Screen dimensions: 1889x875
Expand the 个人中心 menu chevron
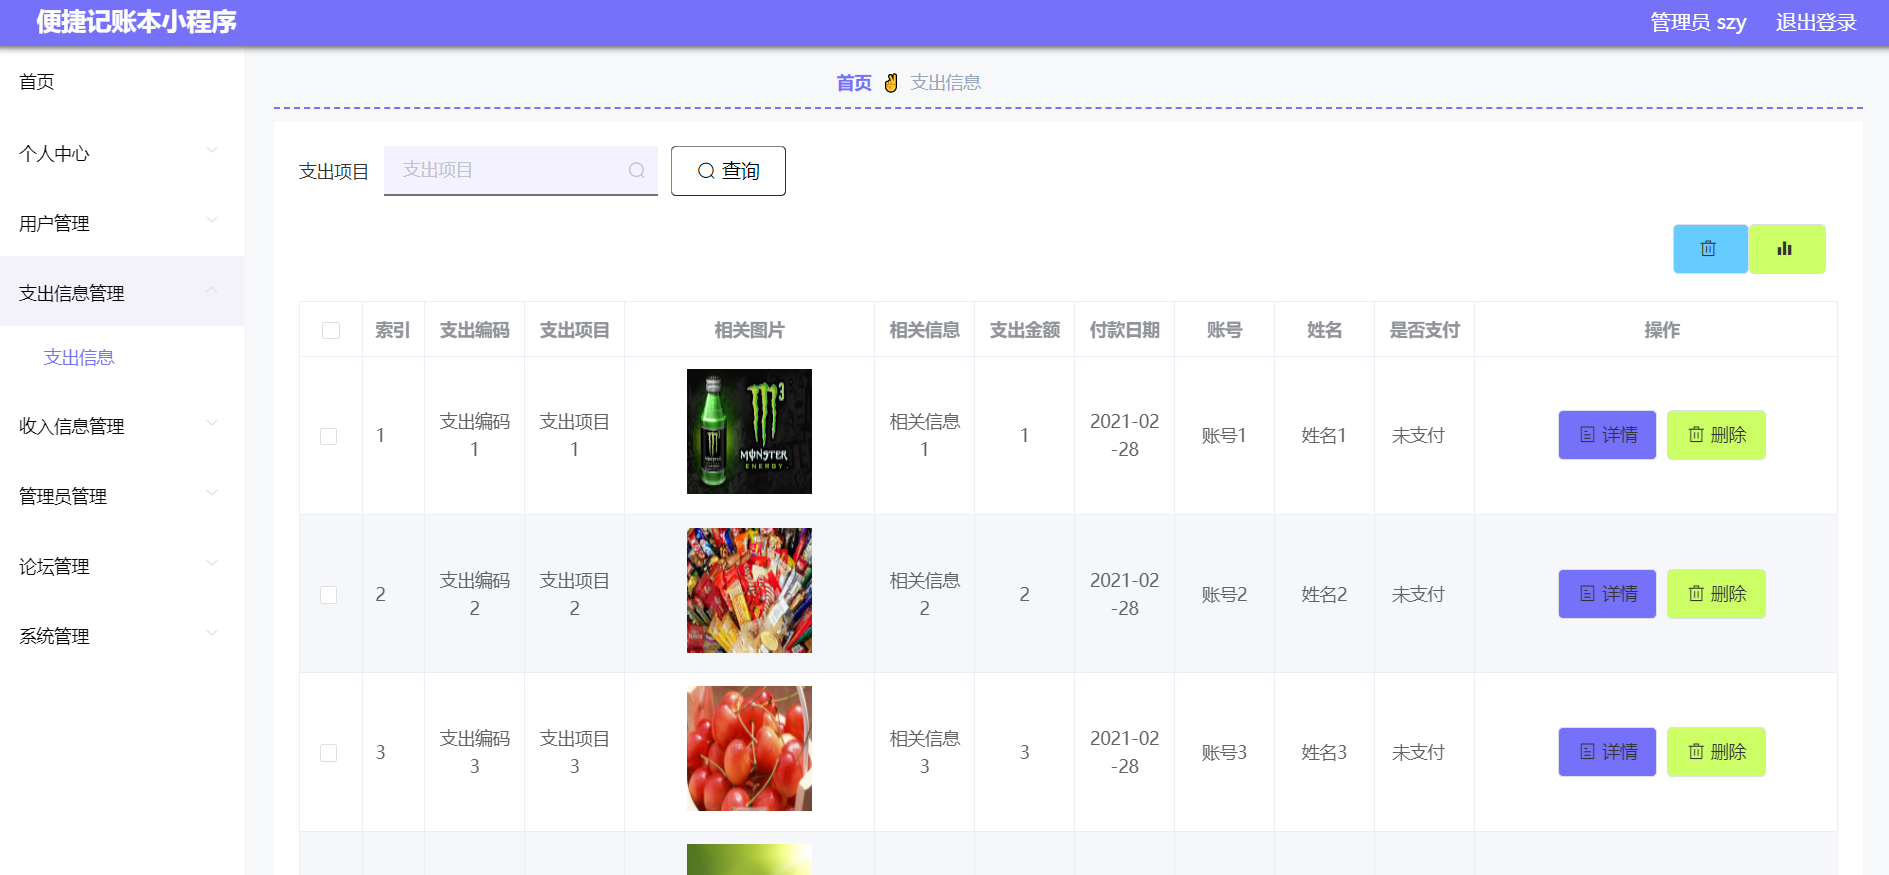click(211, 150)
